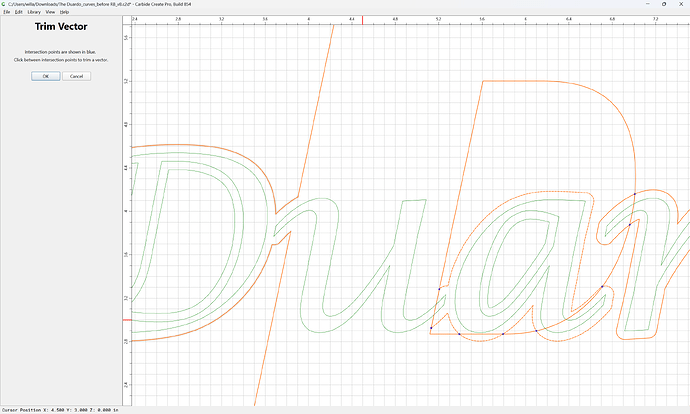Click the Cursor Position readout in status bar
Screen dimensions: 690x414
click(x=60, y=410)
